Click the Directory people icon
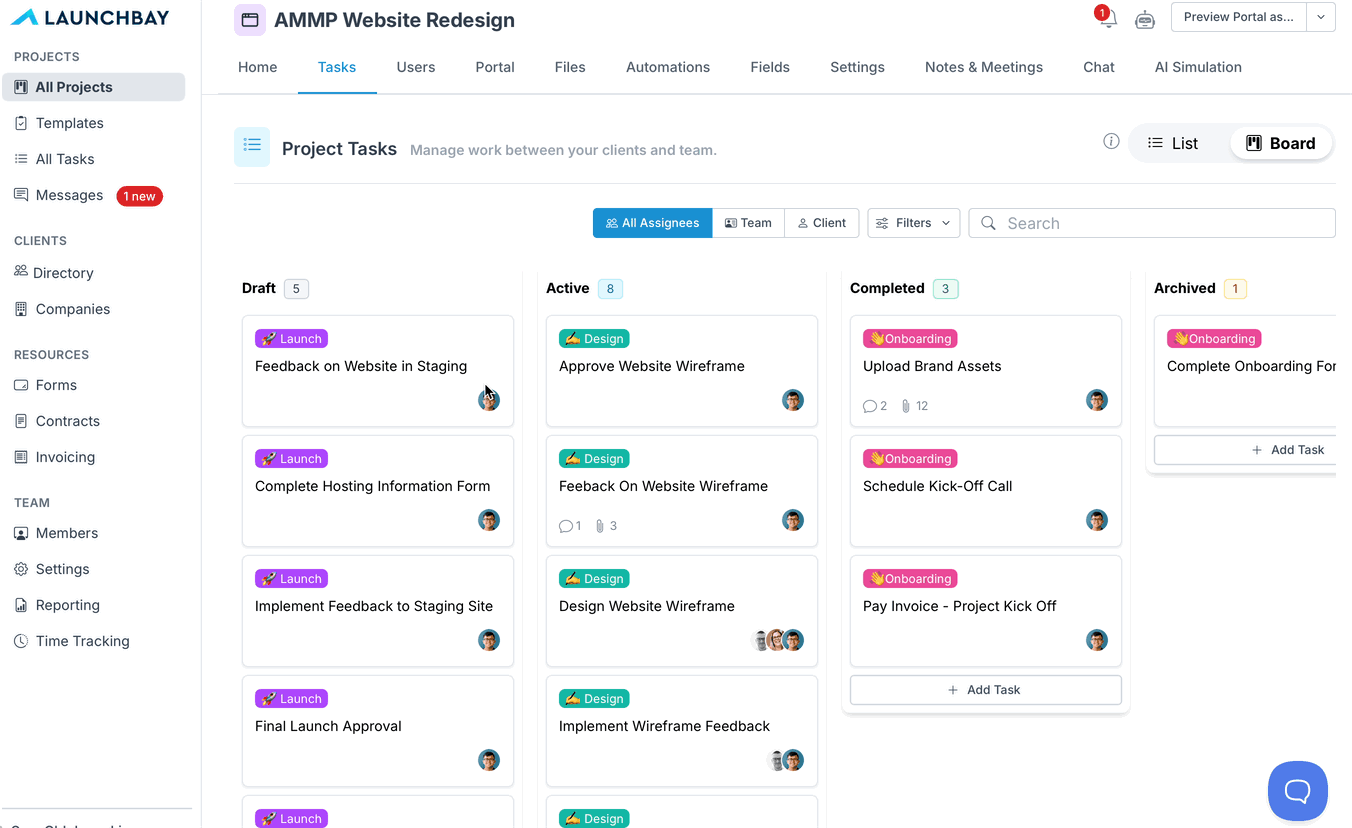 tap(21, 271)
